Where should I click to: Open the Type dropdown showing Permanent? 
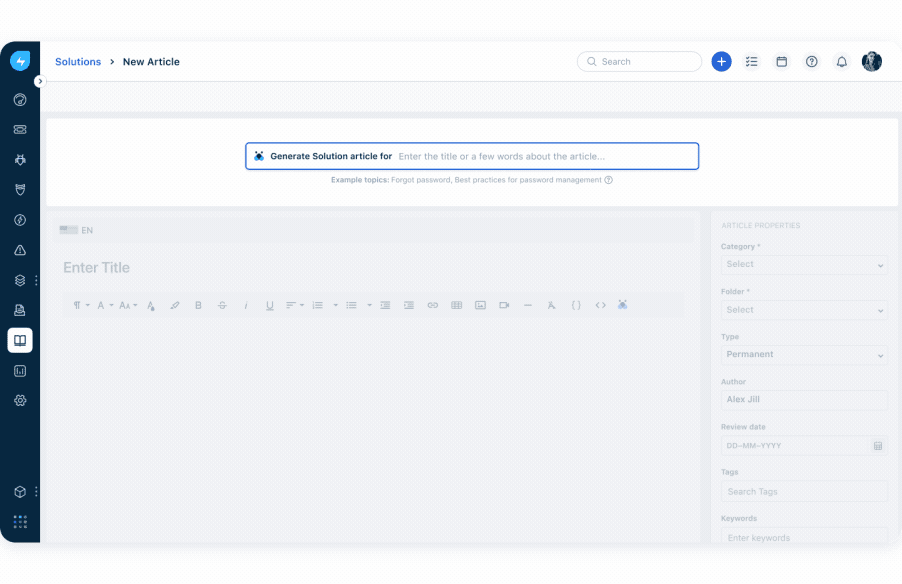pos(804,354)
